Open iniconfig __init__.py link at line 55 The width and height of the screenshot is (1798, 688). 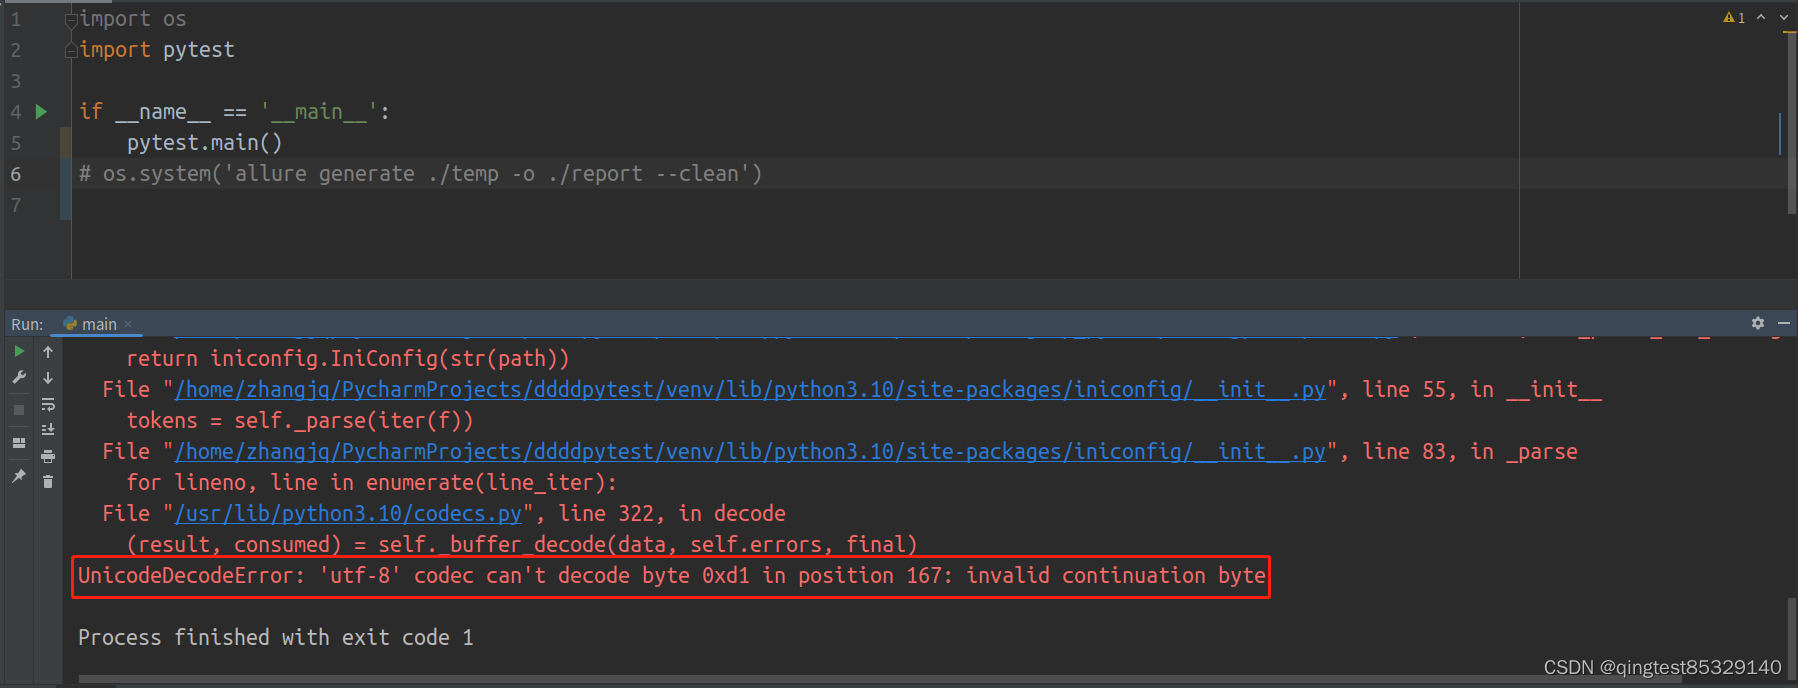750,390
